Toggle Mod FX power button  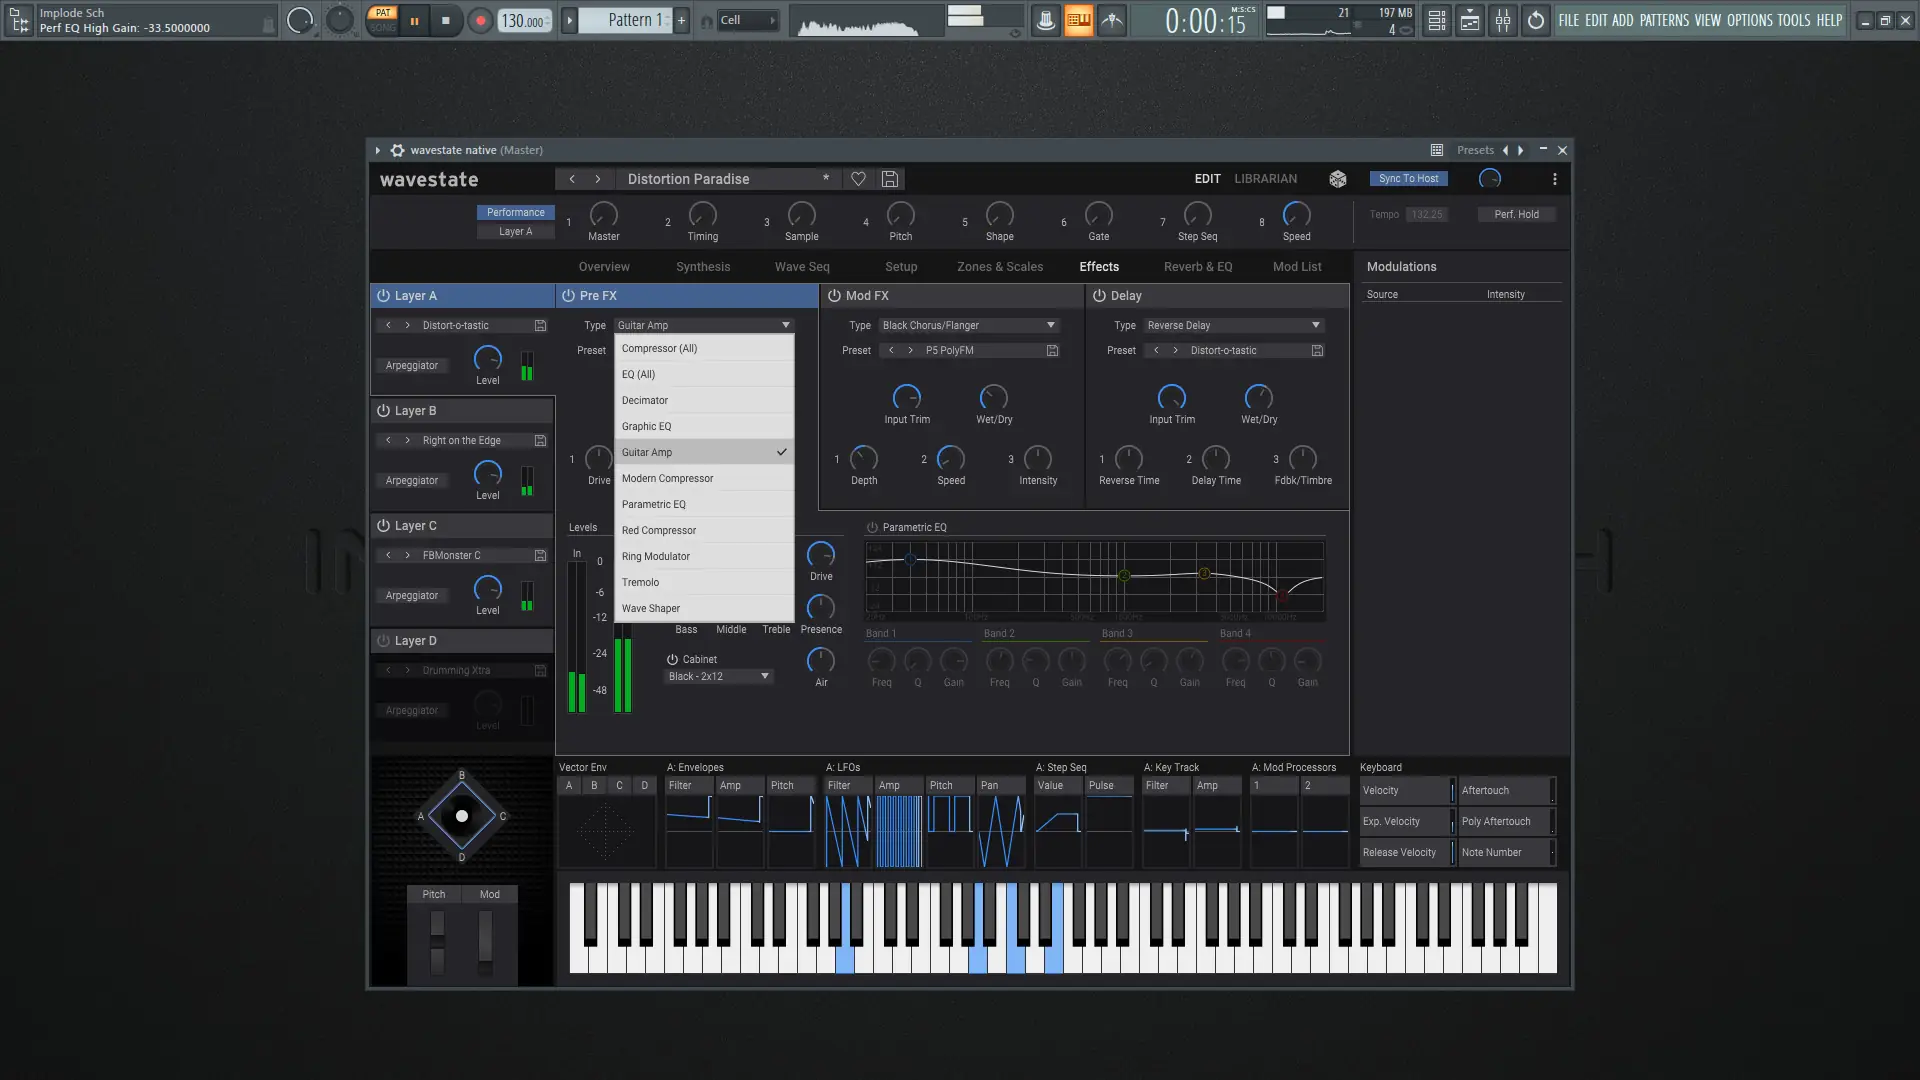click(834, 296)
